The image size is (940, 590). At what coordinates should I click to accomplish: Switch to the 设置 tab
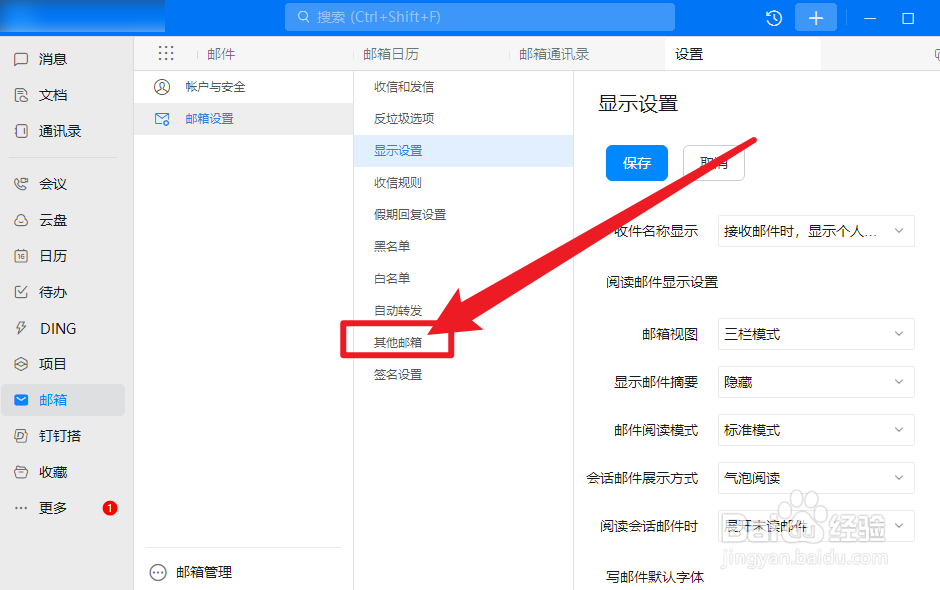690,53
